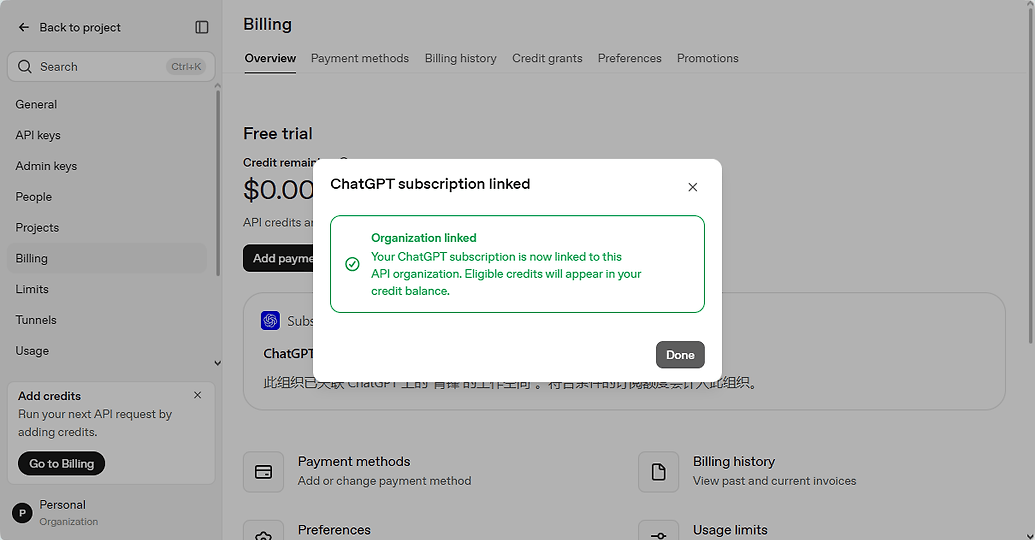This screenshot has width=1035, height=540.
Task: Open the Promotions tab
Action: [x=708, y=58]
